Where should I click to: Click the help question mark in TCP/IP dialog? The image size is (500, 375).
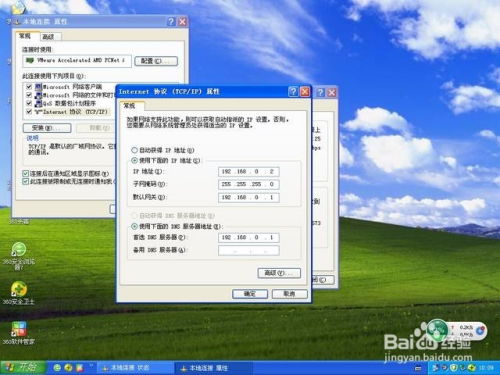click(293, 92)
